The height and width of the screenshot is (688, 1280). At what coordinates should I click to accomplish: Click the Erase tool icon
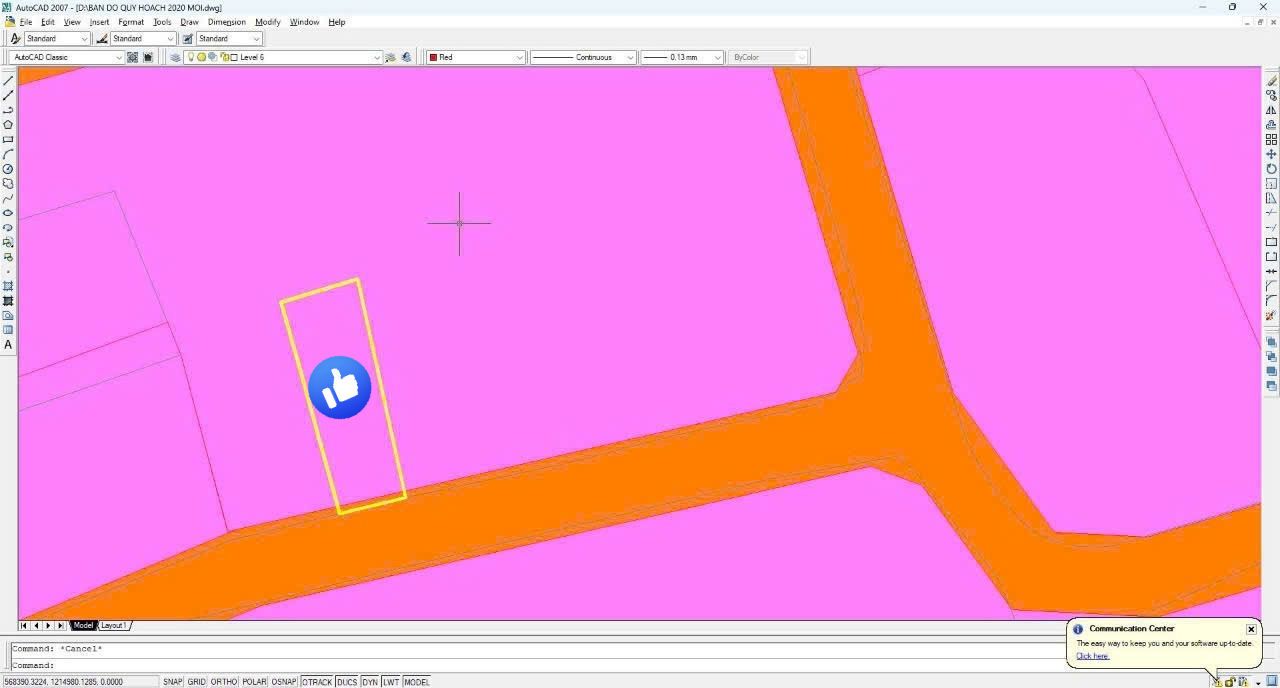coord(1271,81)
